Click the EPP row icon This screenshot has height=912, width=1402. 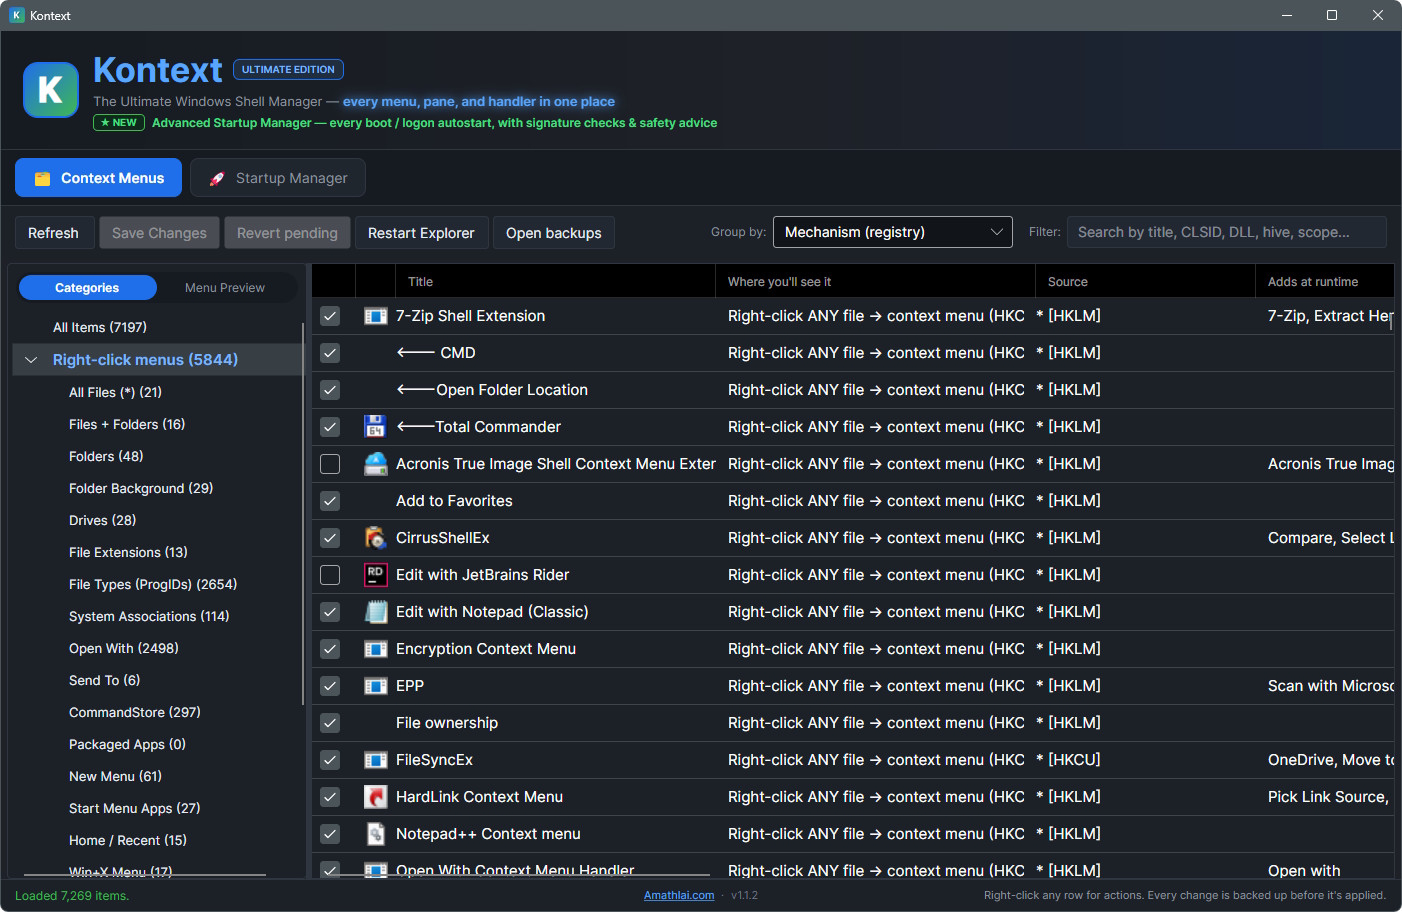376,686
